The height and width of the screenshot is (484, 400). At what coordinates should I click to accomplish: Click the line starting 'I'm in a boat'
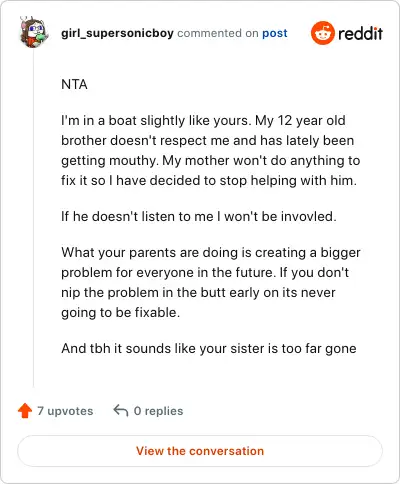[x=203, y=120]
